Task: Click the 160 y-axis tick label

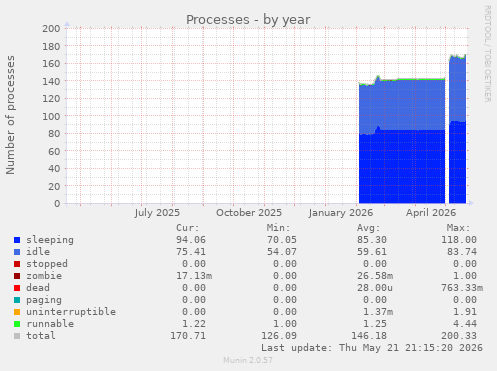Action: [51, 63]
